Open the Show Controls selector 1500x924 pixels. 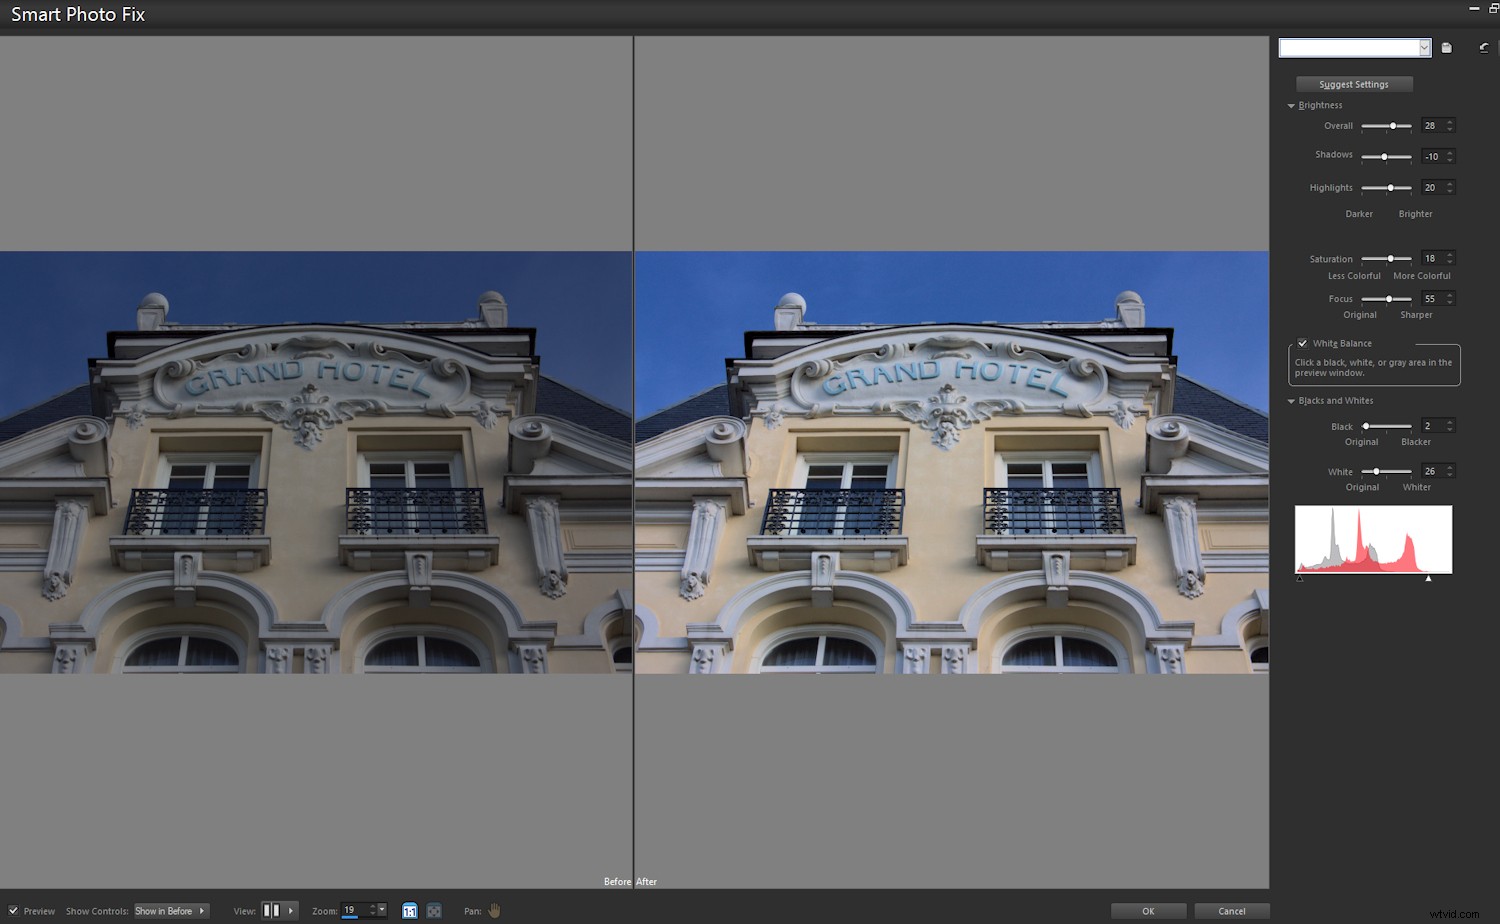click(170, 911)
